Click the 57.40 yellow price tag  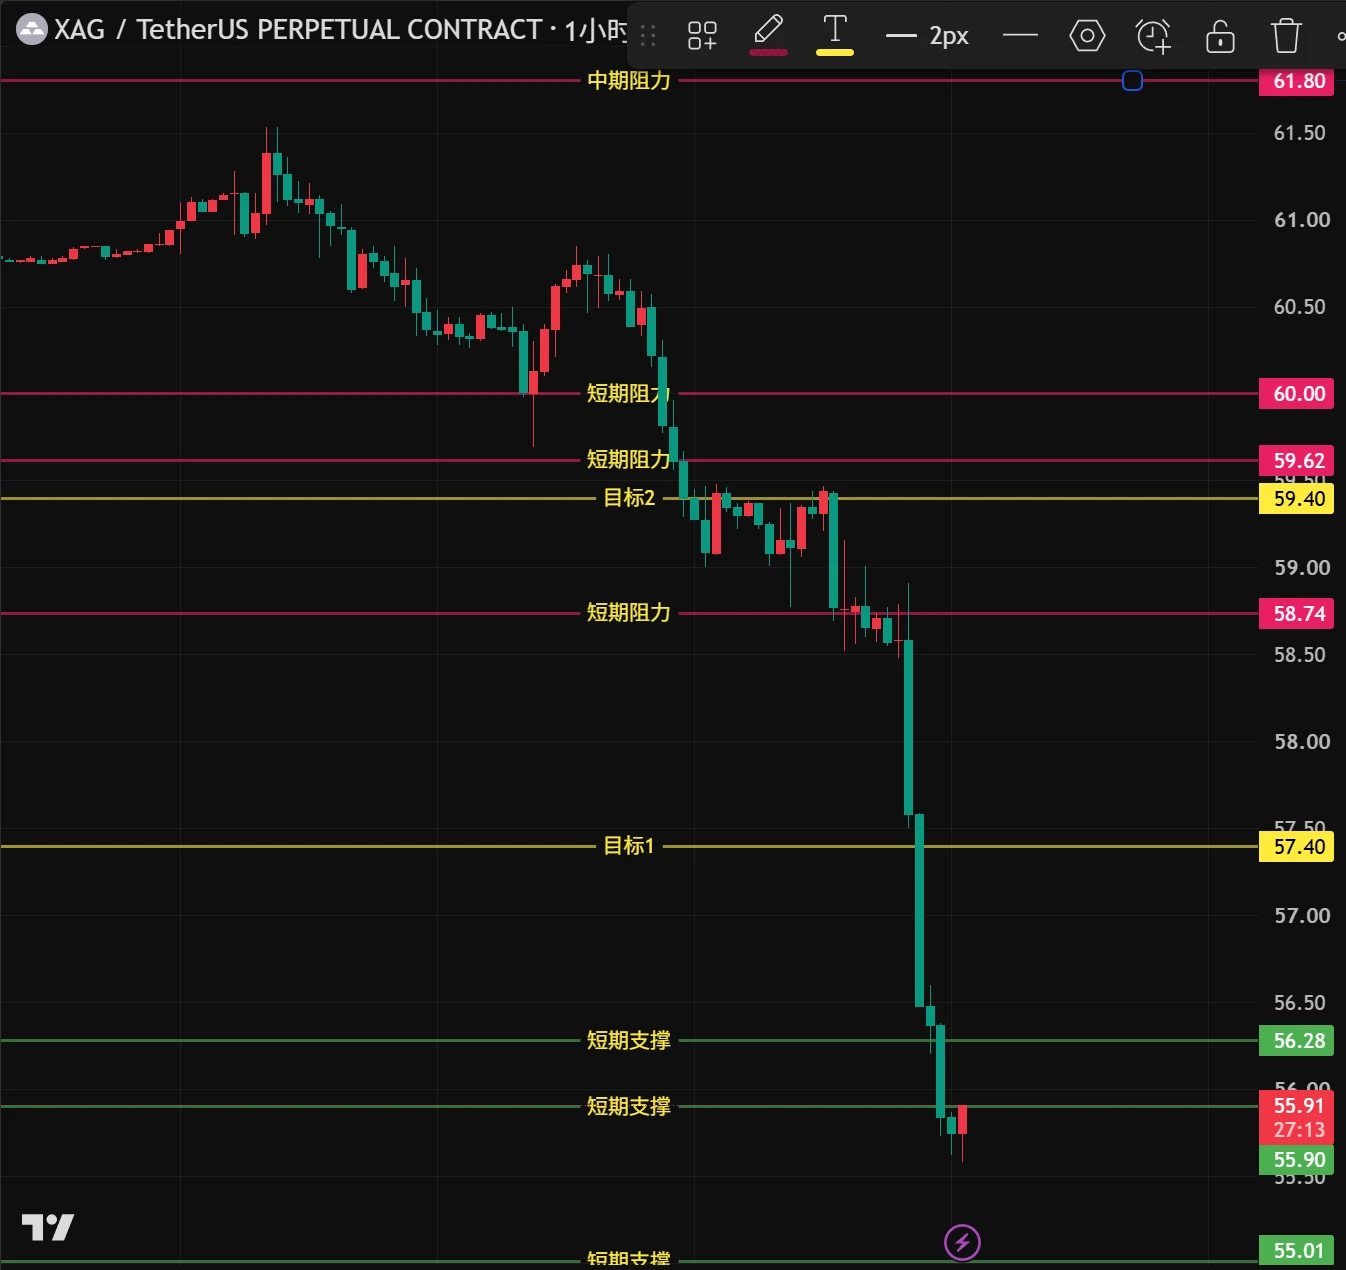[1296, 847]
